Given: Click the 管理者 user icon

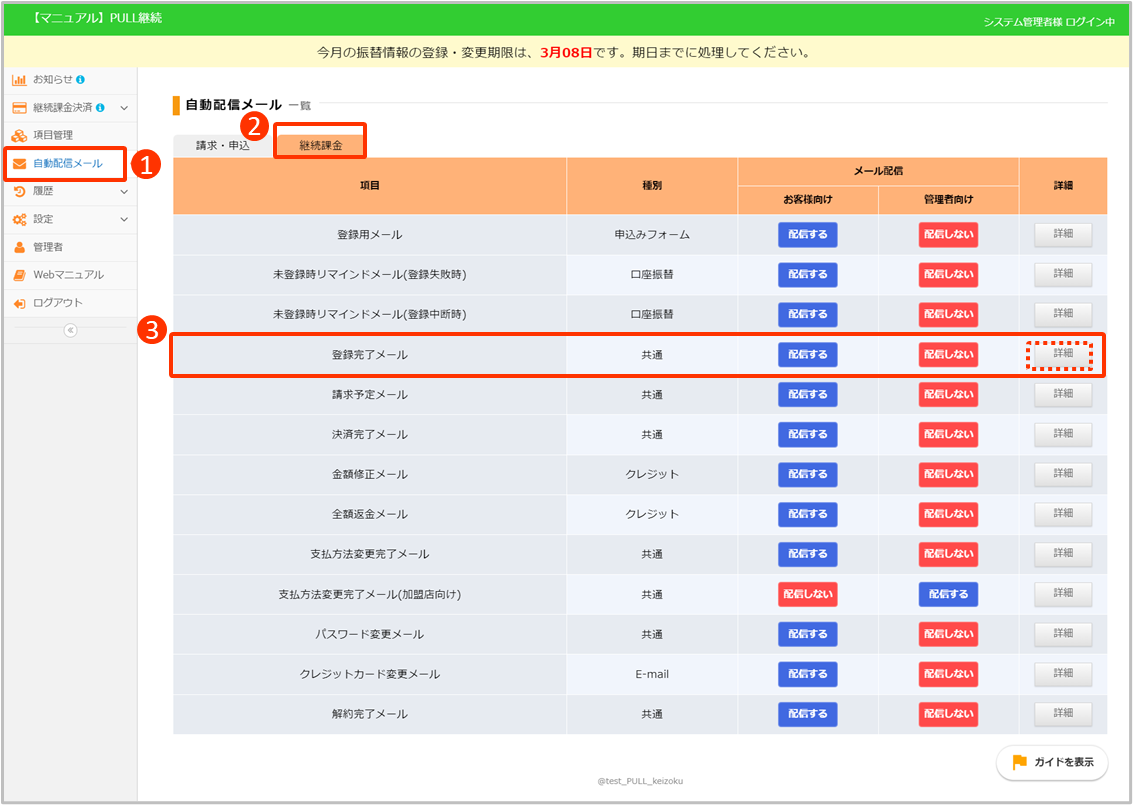Looking at the screenshot, I should (19, 247).
